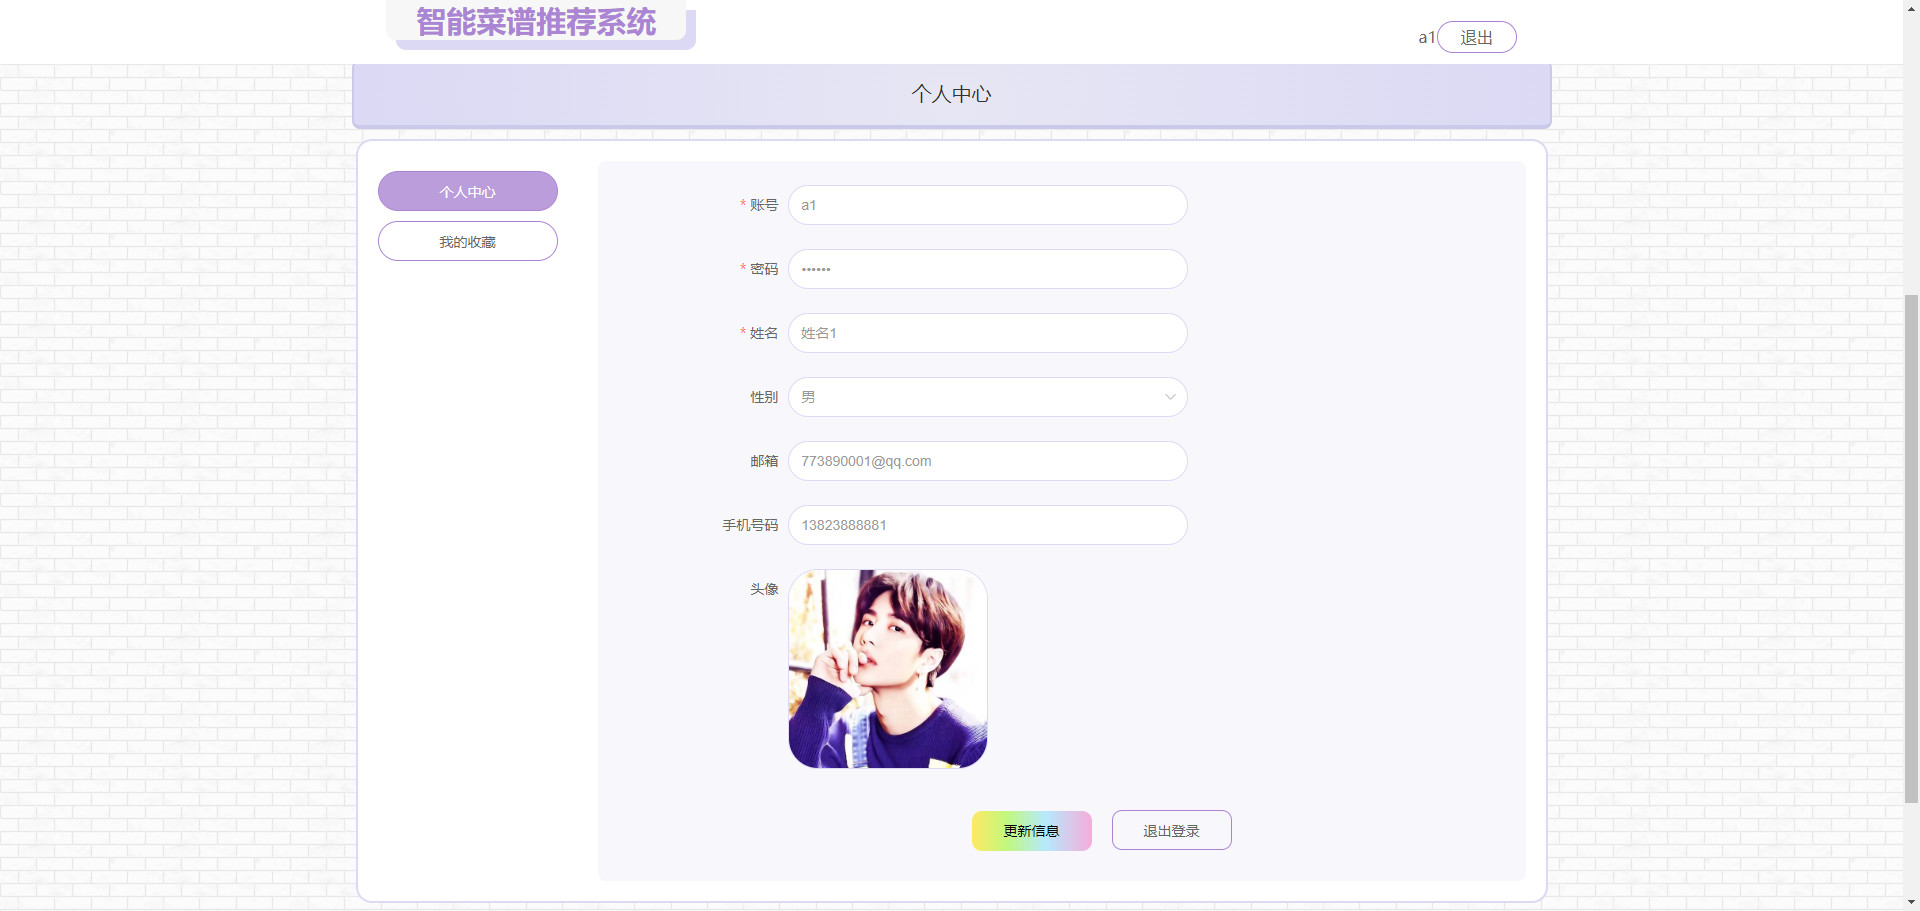Image resolution: width=1920 pixels, height=911 pixels.
Task: Click the 性别 dropdown chevron arrow
Action: [1170, 397]
